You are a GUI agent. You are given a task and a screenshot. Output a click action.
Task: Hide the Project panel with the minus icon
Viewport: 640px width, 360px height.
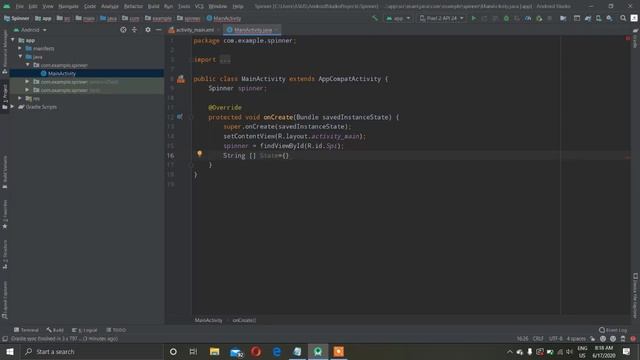pos(158,30)
